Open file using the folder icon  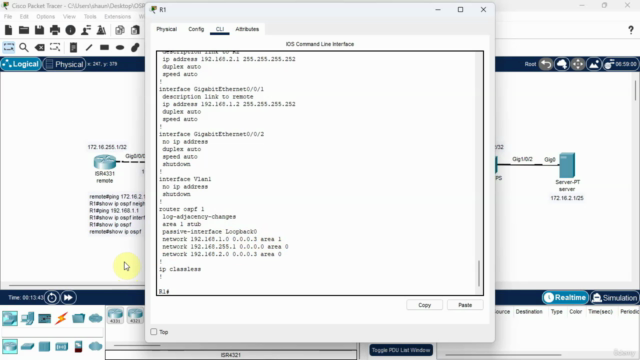[x=24, y=30]
